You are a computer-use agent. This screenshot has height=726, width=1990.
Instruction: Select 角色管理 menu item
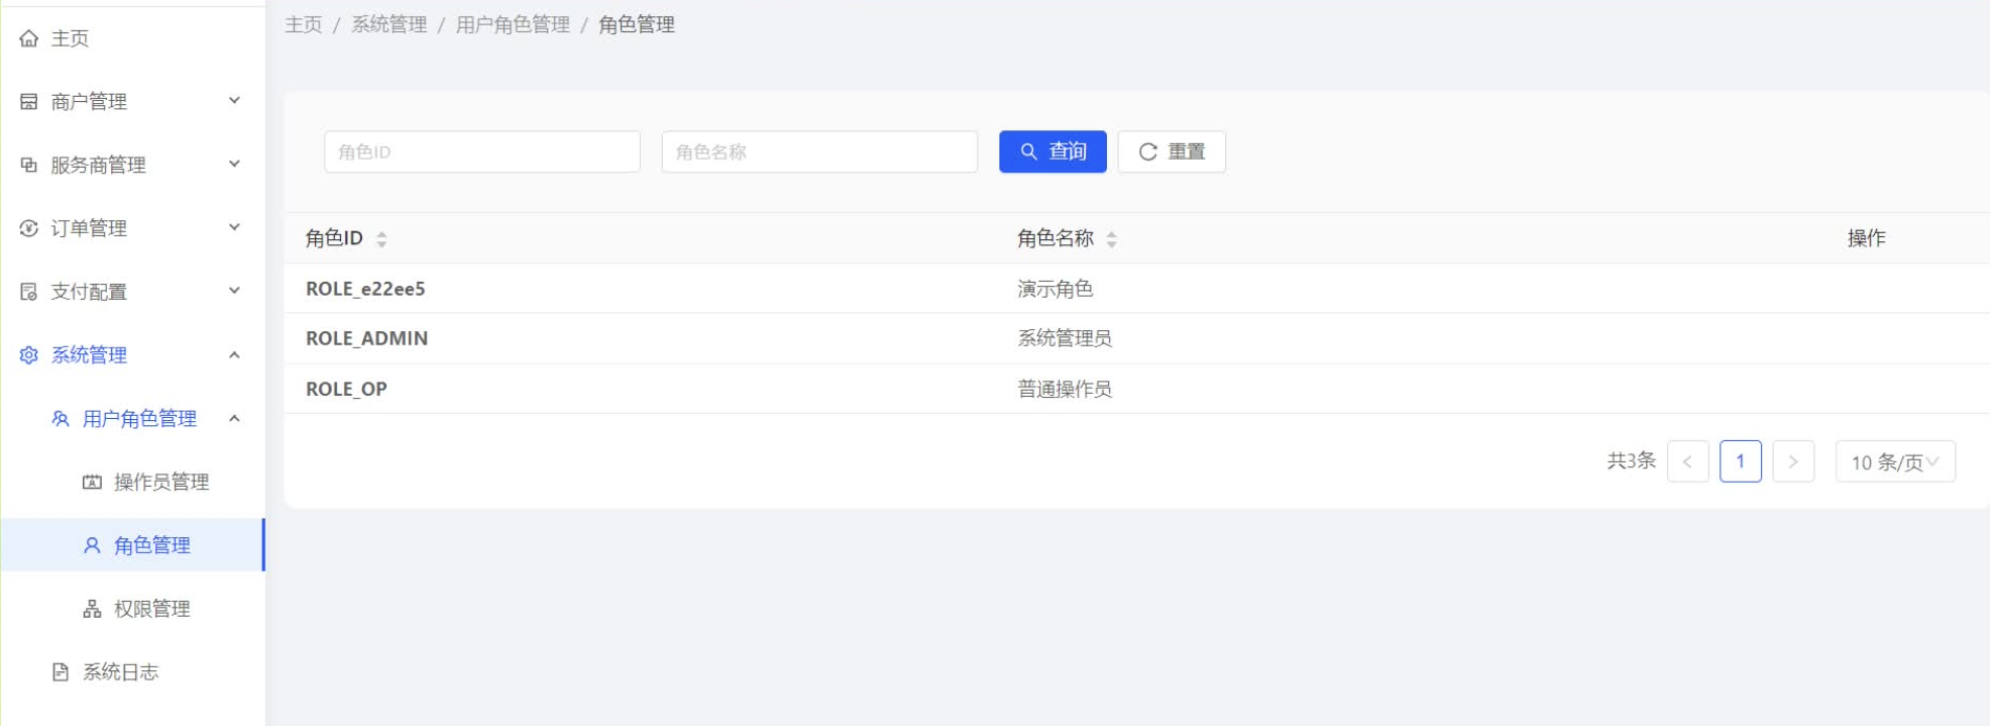click(132, 545)
